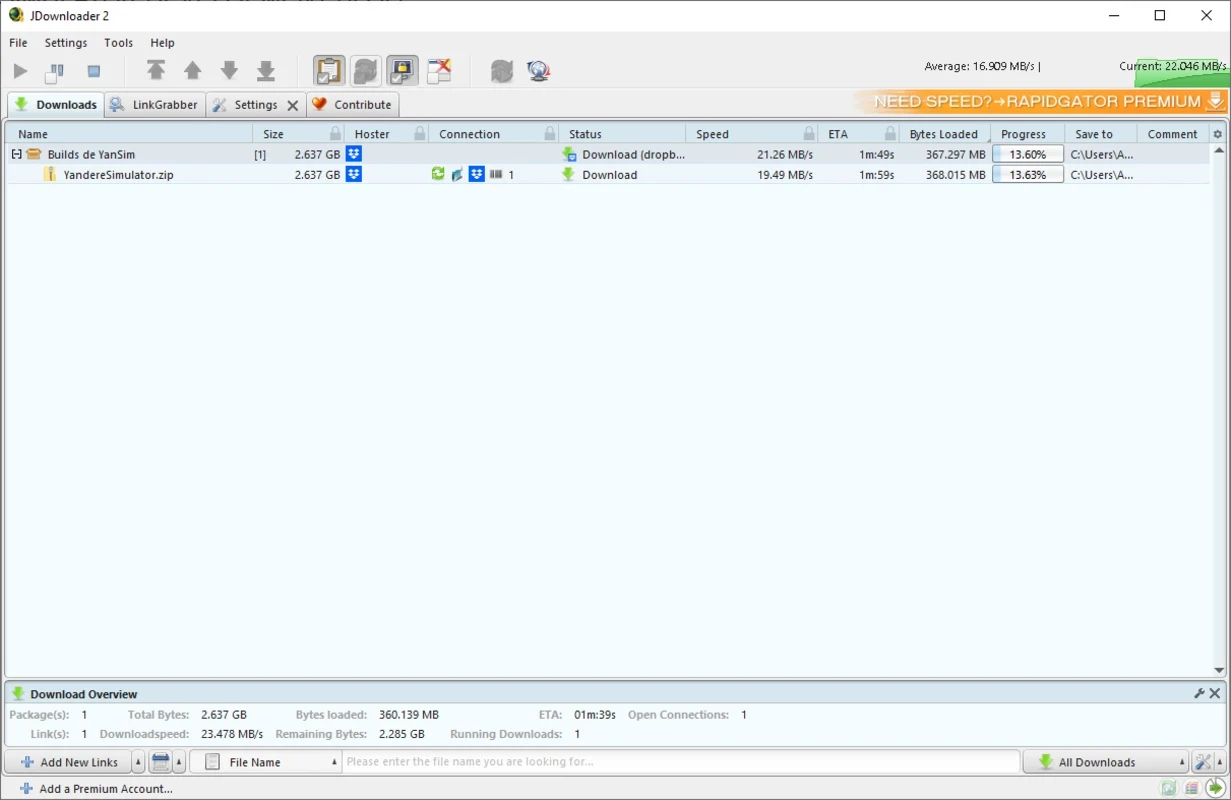
Task: Click the current speed graph meter
Action: (x=1181, y=72)
